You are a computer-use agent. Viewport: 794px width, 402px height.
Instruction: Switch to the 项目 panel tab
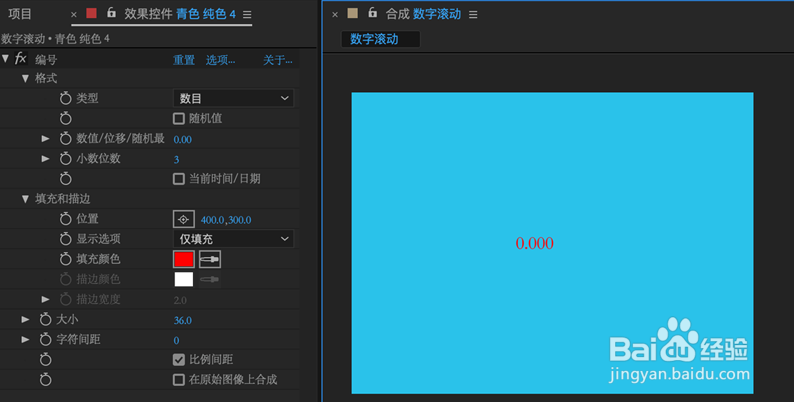click(x=20, y=14)
